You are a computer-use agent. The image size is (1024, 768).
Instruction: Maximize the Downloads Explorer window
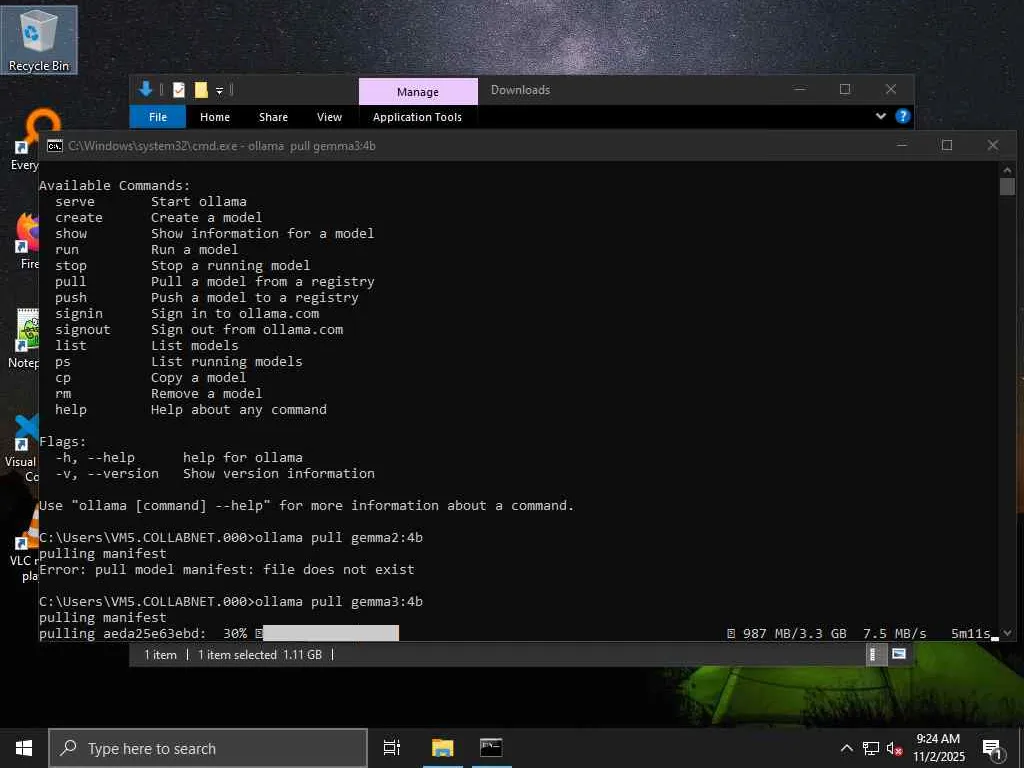844,89
